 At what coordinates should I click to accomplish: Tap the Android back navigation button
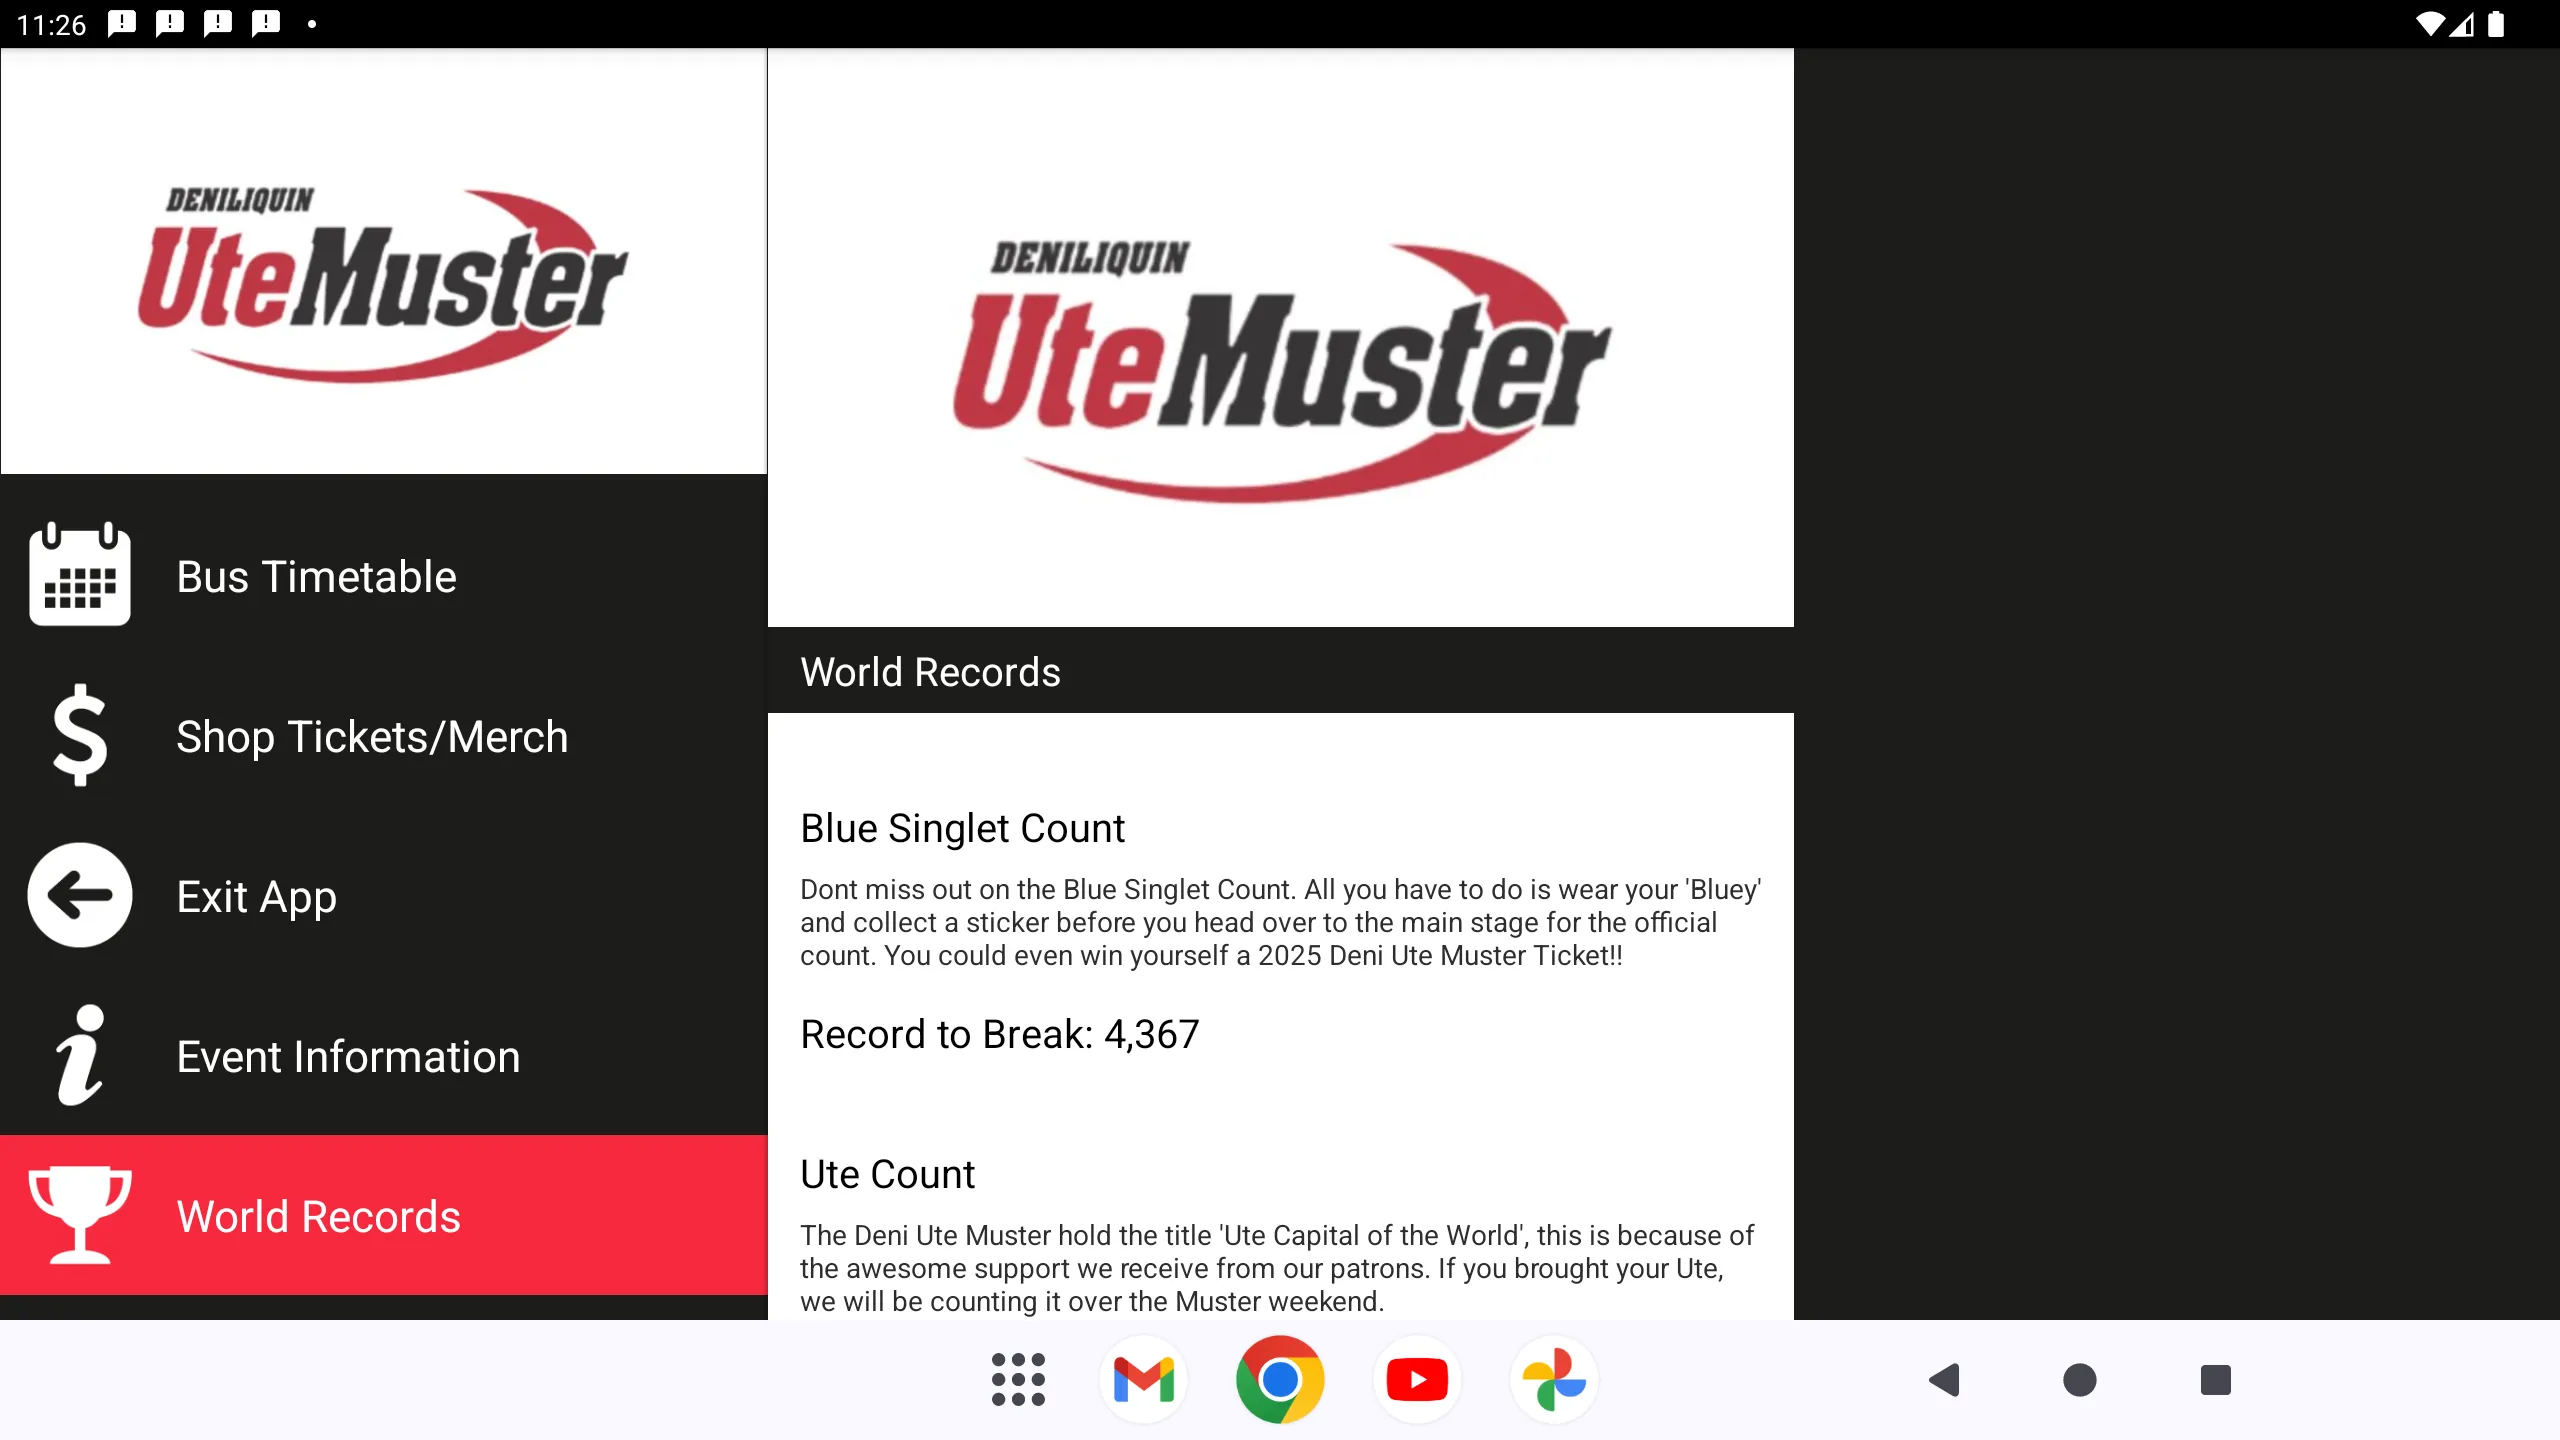click(1944, 1380)
